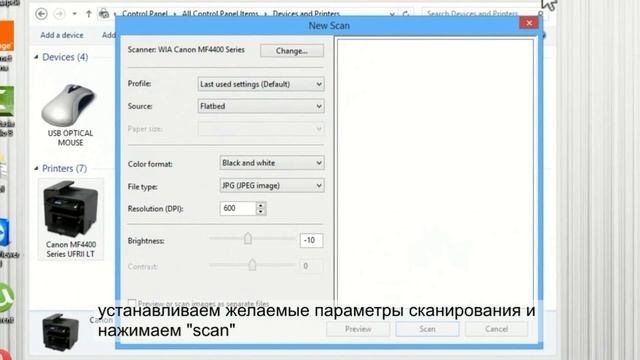Screen dimensions: 640x360
Task: Click Control Panel in the breadcrumb path
Action: tap(145, 14)
